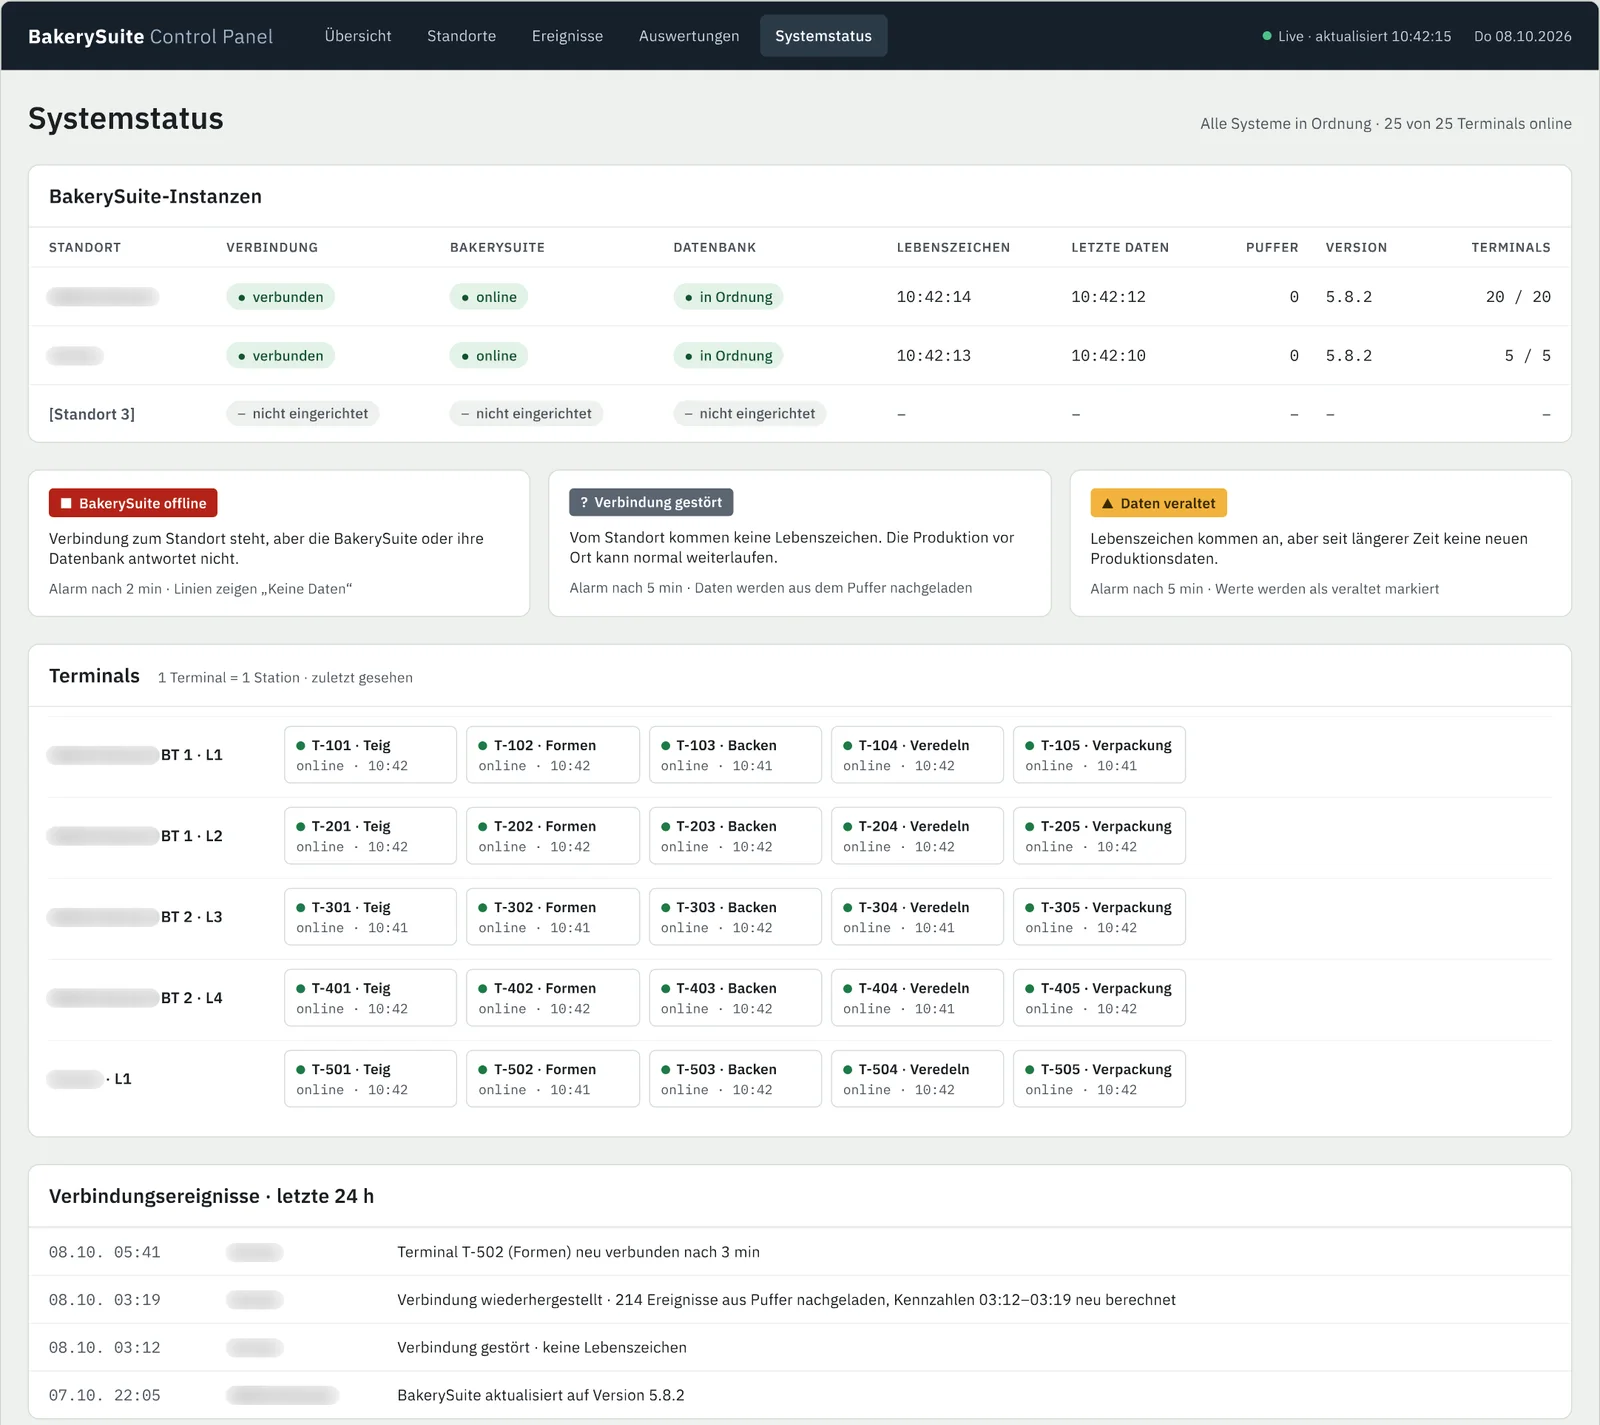Click the green status dot on T-404 Veredeln
1600x1425 pixels.
(x=847, y=988)
